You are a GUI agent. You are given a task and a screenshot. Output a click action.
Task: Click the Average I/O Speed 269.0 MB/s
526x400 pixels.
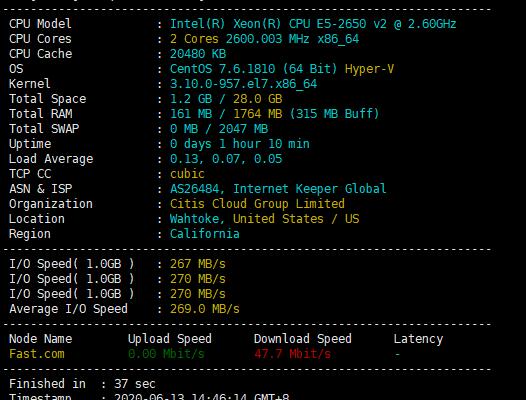(x=205, y=309)
